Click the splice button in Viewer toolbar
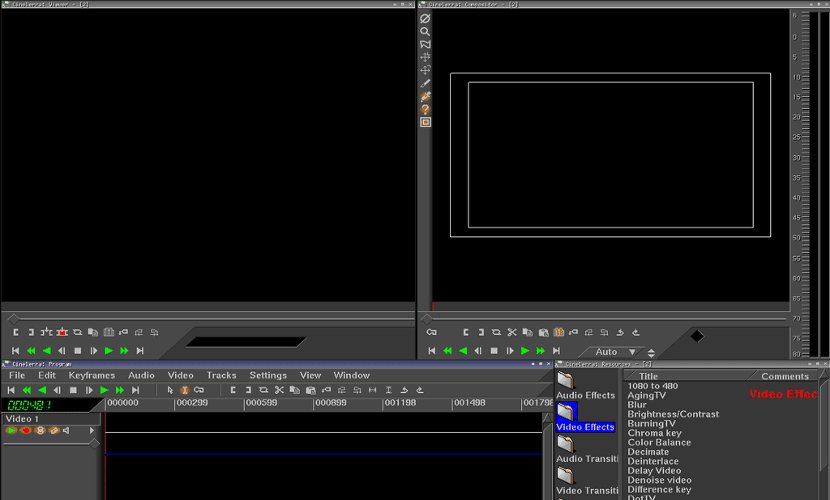The height and width of the screenshot is (500, 830). coord(45,332)
